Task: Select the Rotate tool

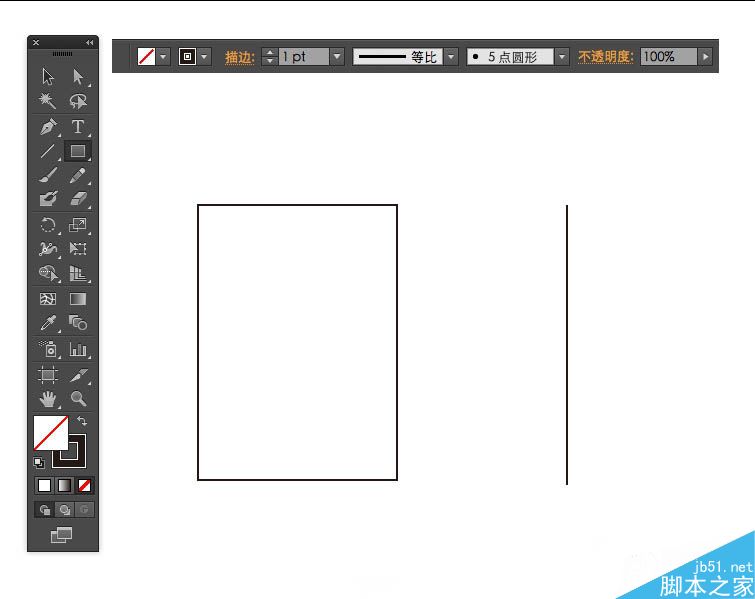Action: 48,225
